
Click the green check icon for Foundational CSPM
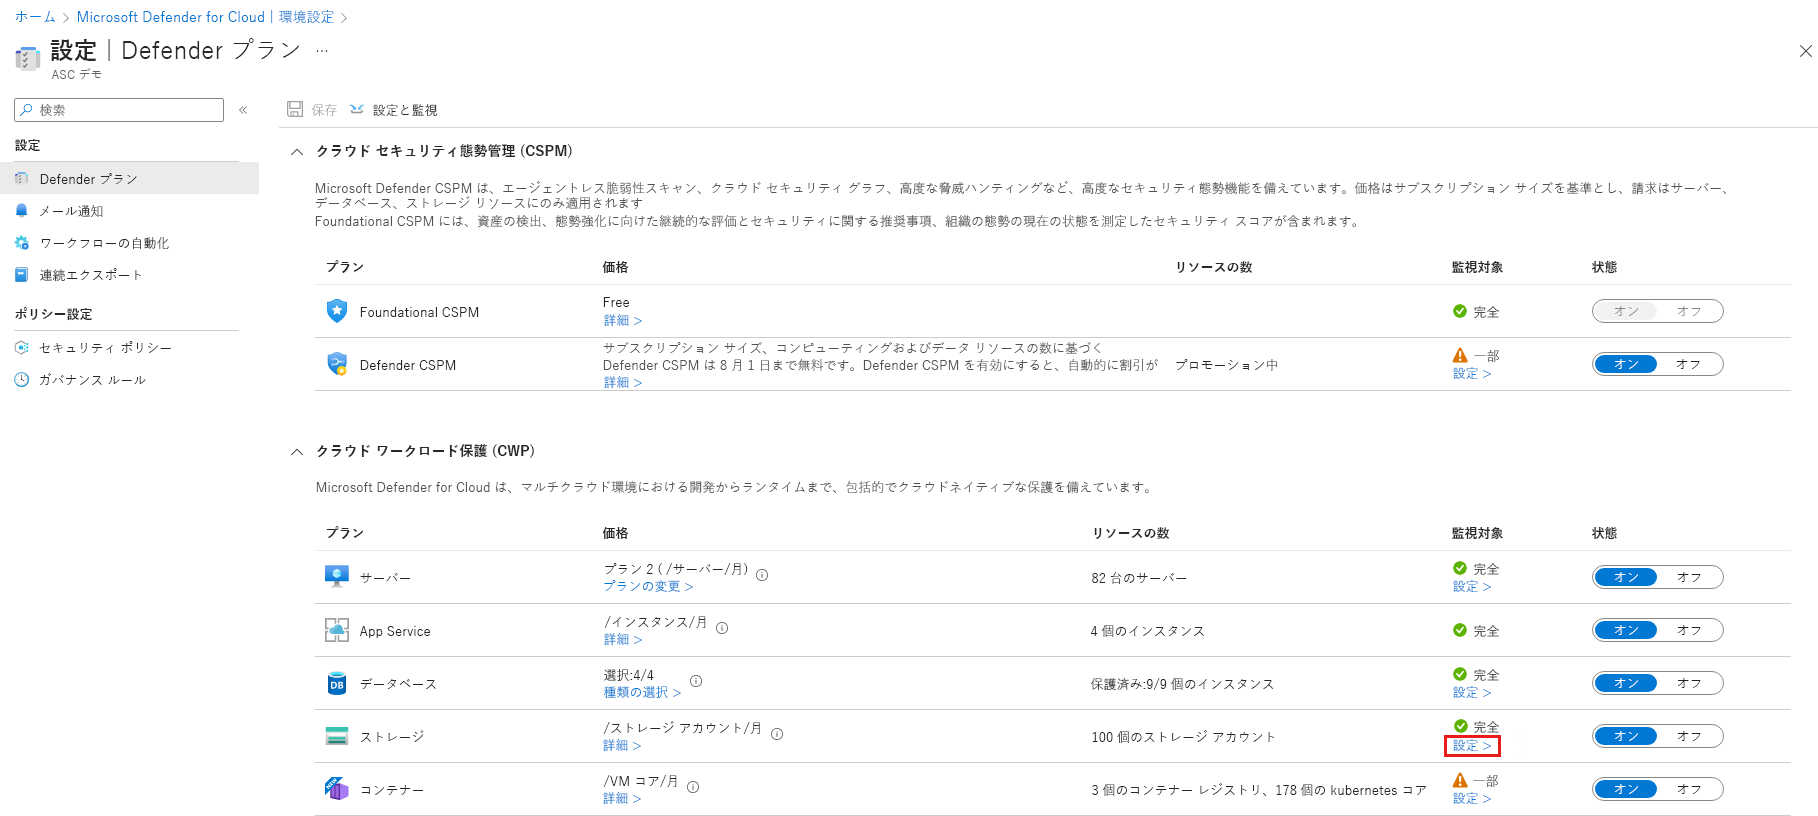(x=1460, y=311)
